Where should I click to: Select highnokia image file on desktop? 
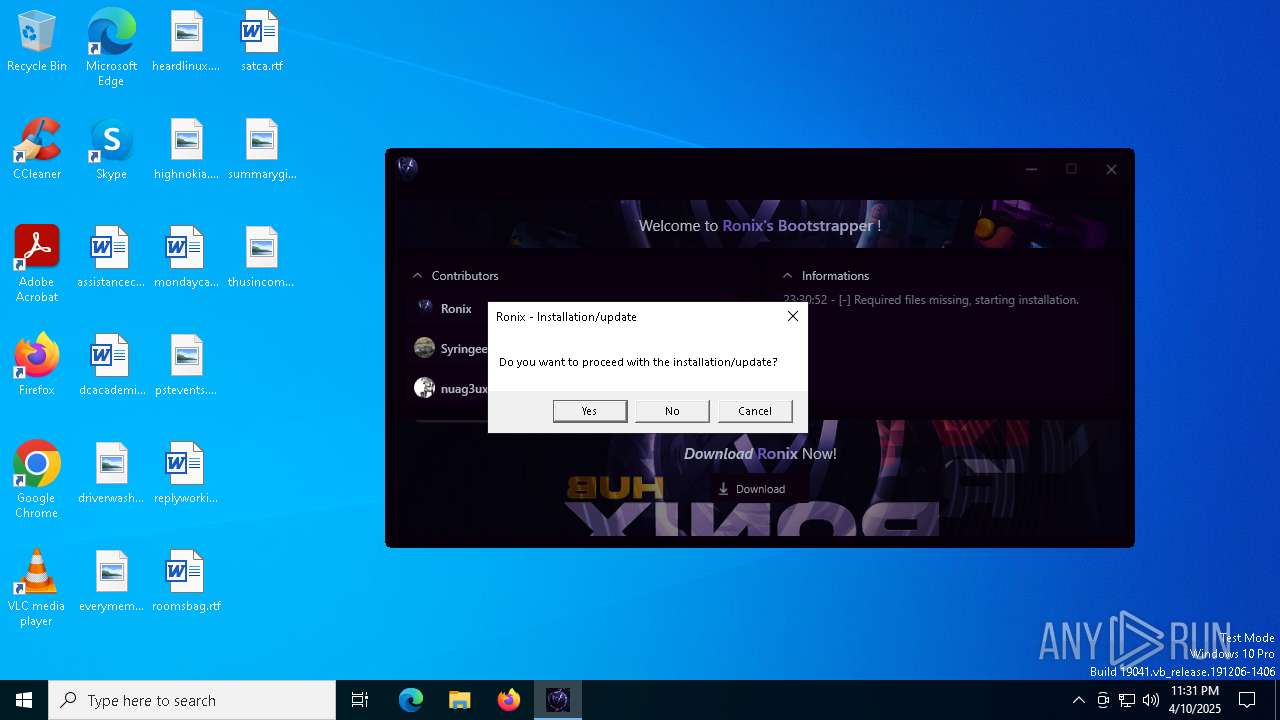tap(186, 150)
